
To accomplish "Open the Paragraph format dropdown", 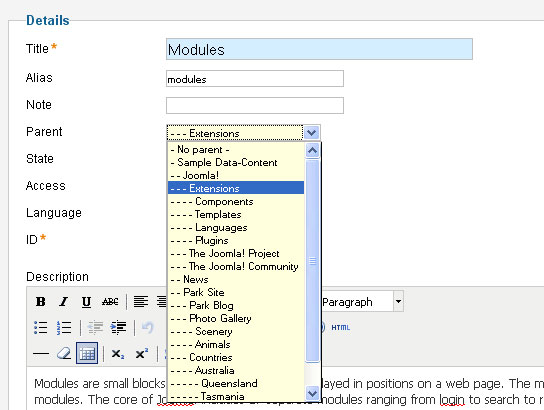I will click(398, 301).
